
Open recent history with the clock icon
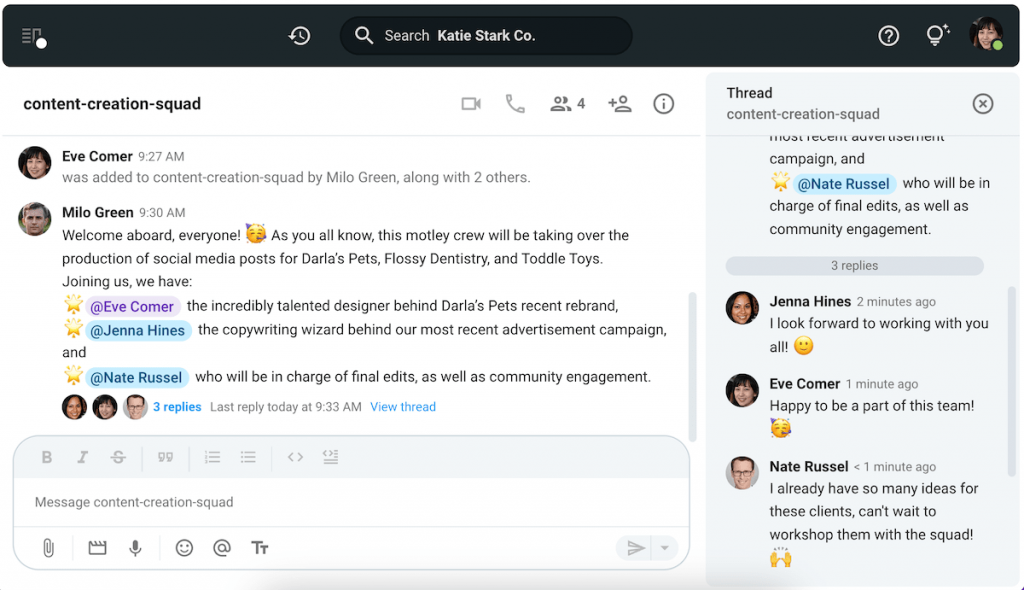[298, 35]
